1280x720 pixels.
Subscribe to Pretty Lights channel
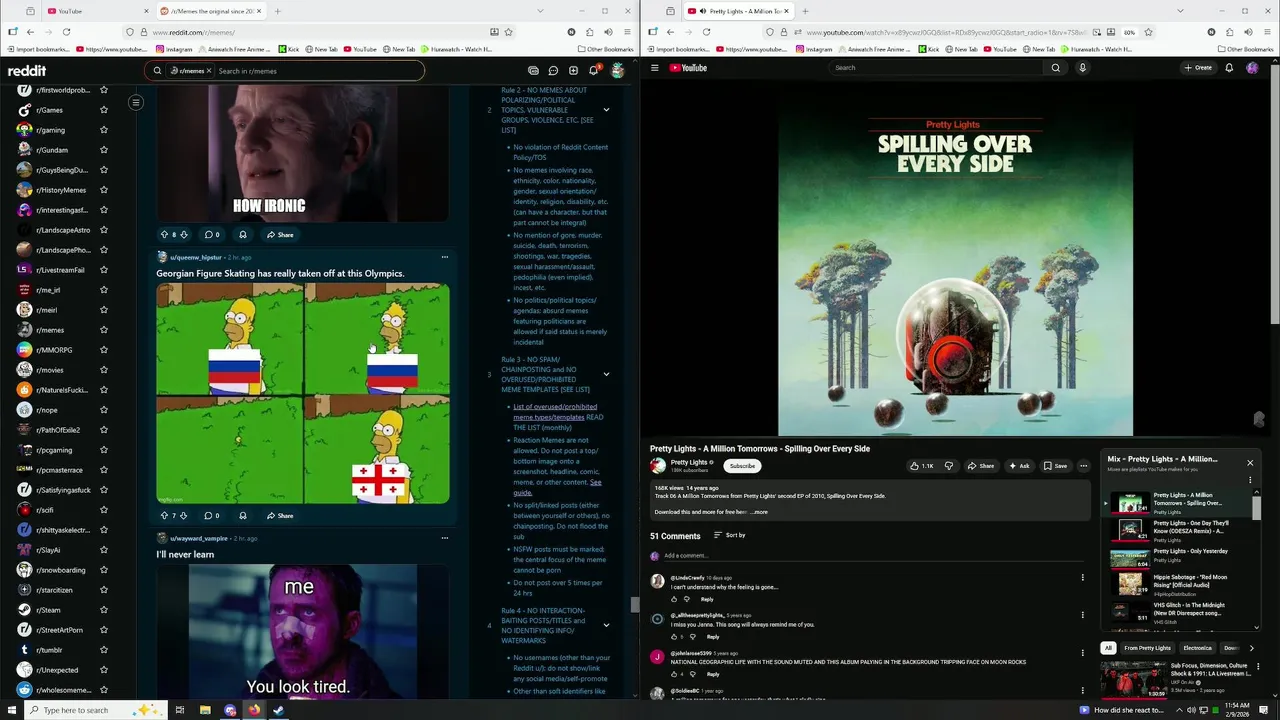coord(742,466)
